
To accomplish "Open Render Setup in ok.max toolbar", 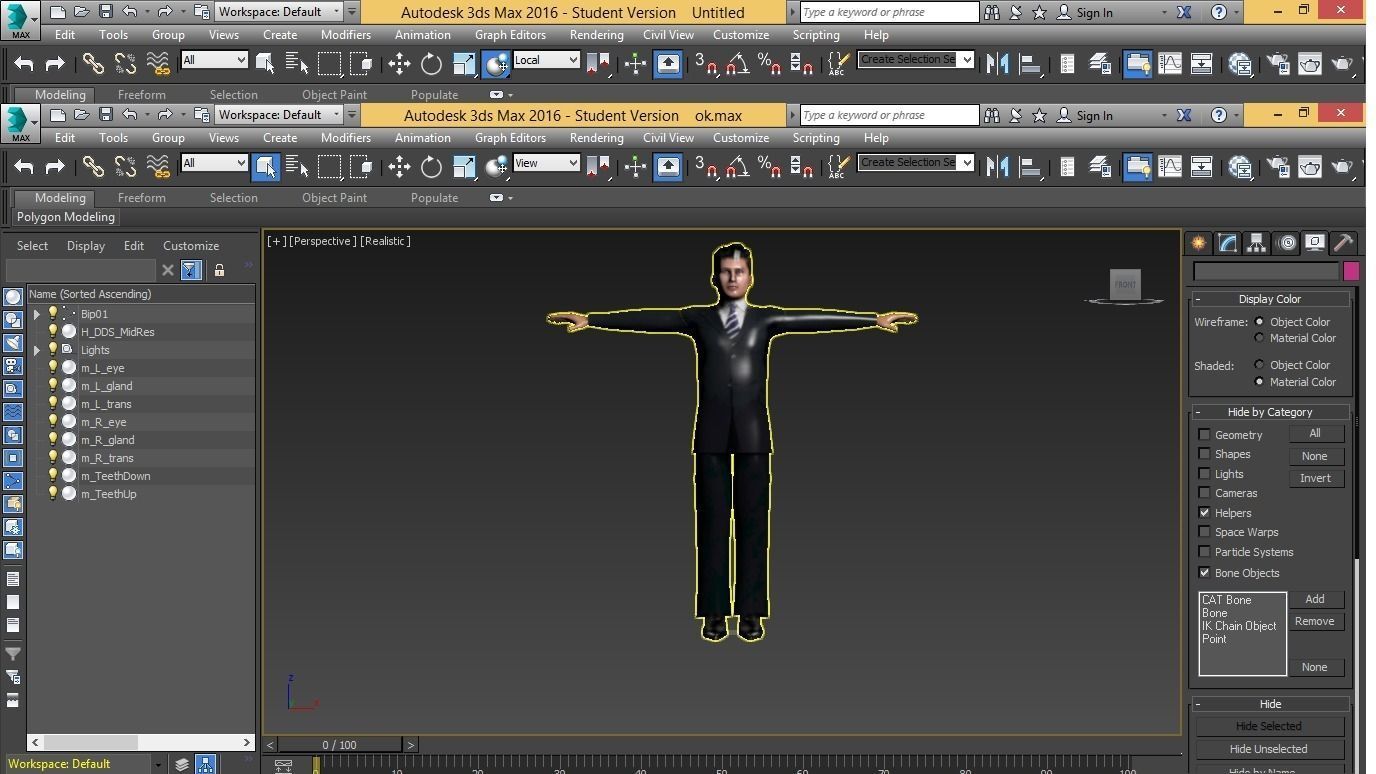I will [x=1277, y=167].
